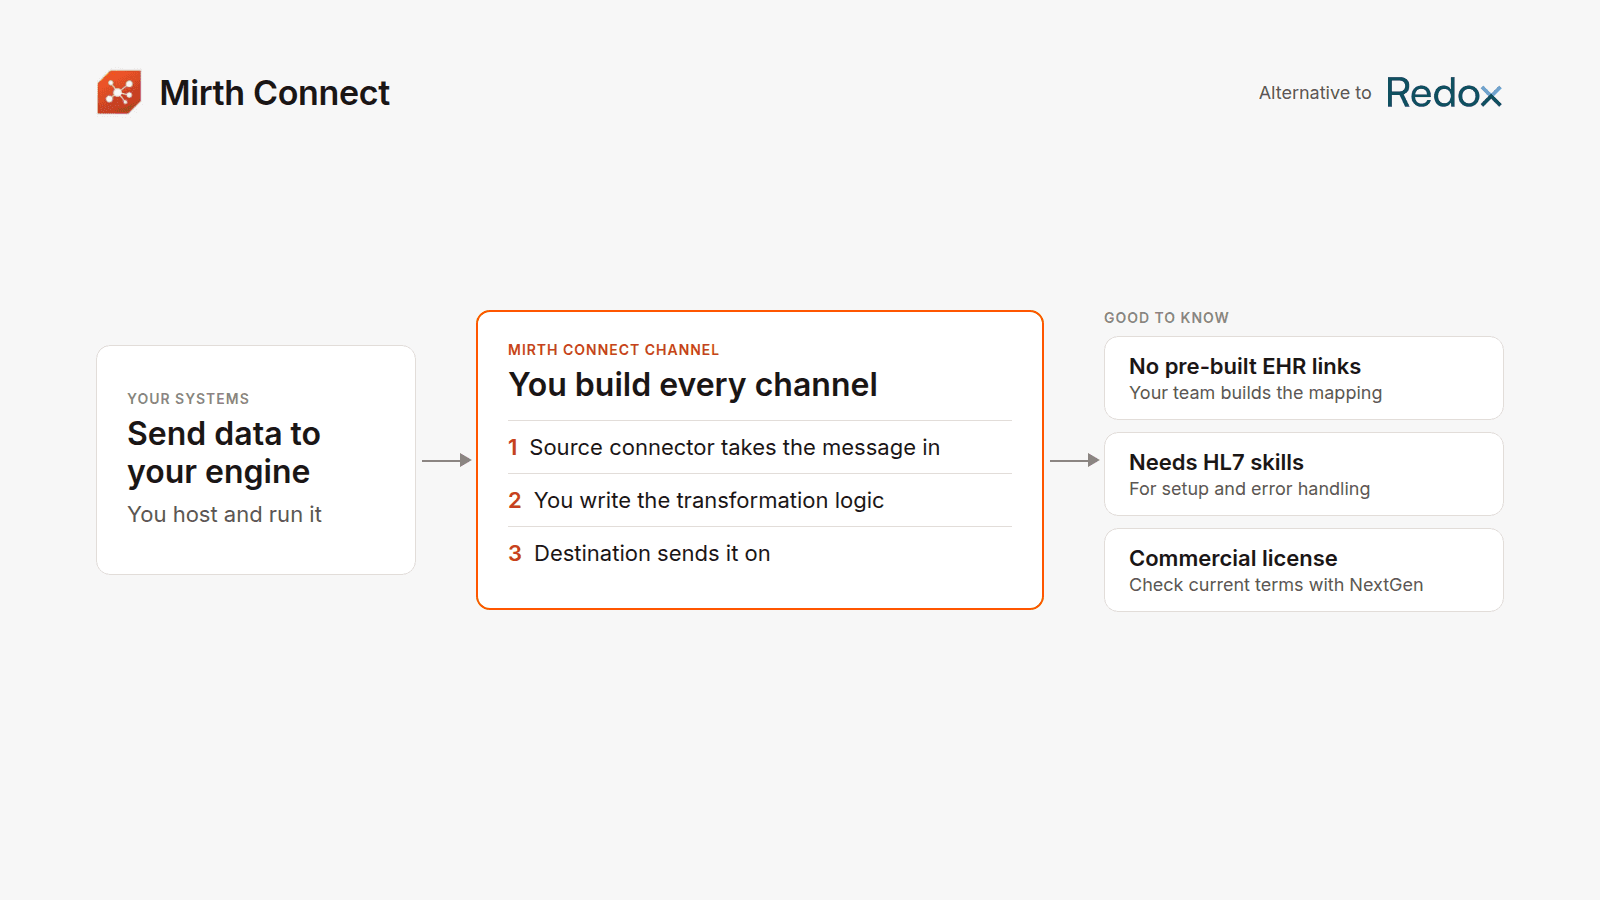1600x900 pixels.
Task: Select the 'YOUR SYSTEMS' label
Action: coord(188,399)
